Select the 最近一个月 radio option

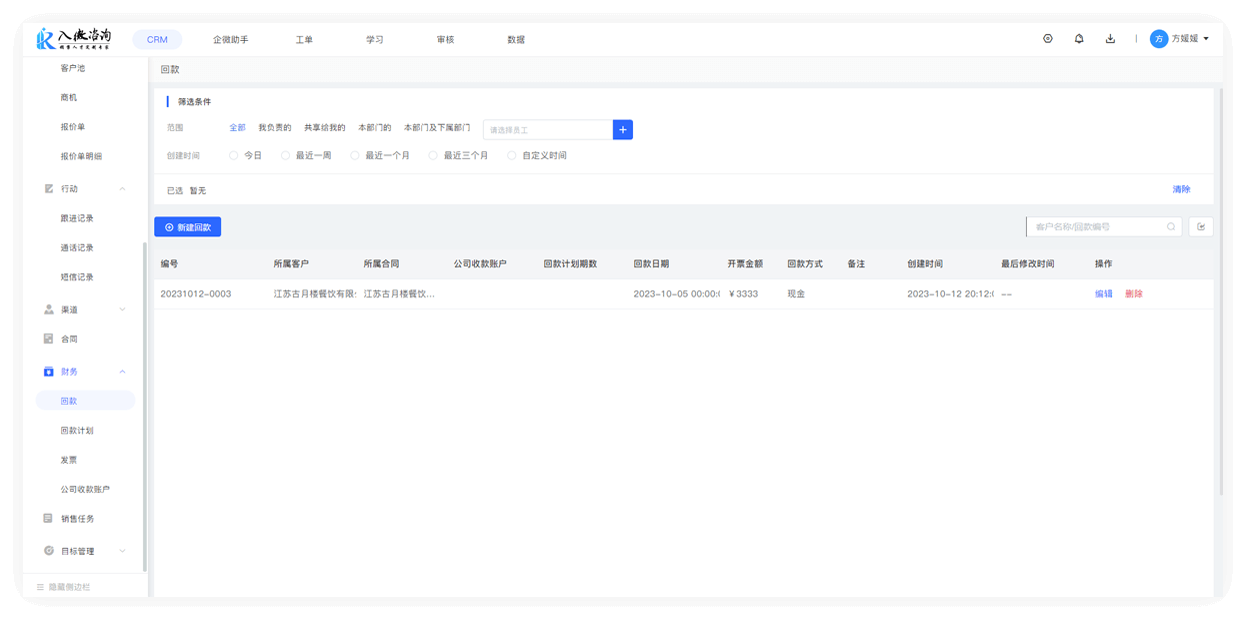point(355,156)
